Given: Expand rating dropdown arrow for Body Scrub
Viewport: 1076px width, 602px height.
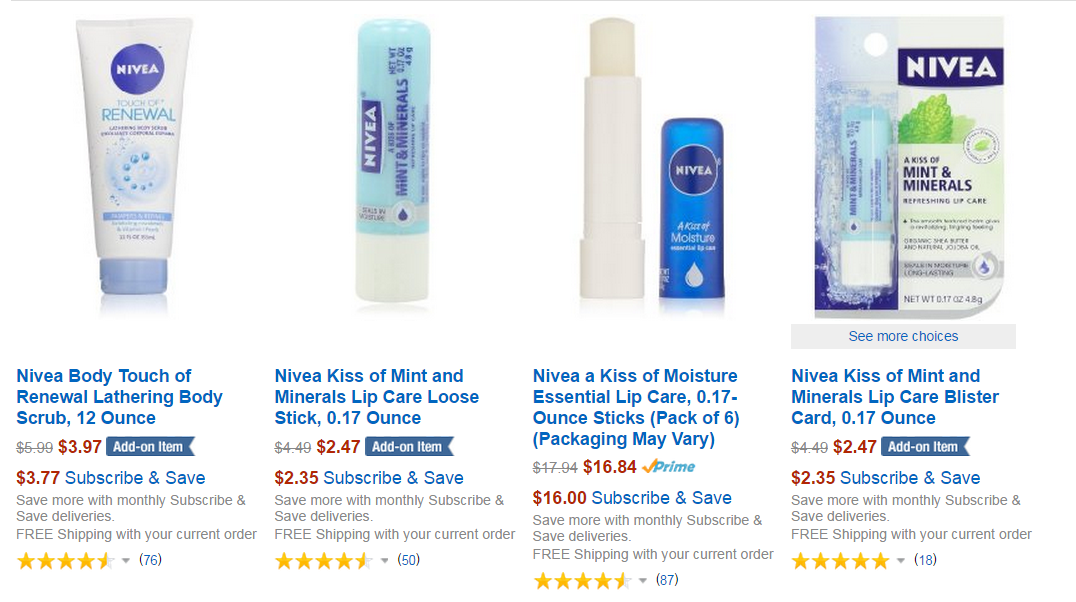Looking at the screenshot, I should coord(126,561).
